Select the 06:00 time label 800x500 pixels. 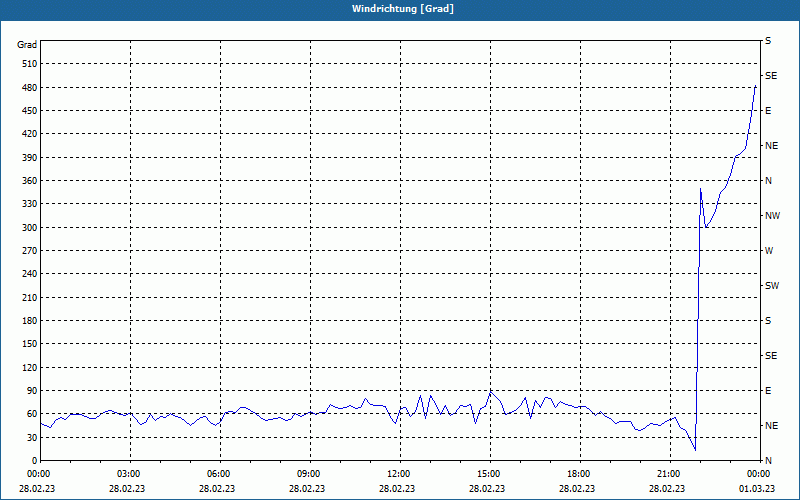[219, 474]
